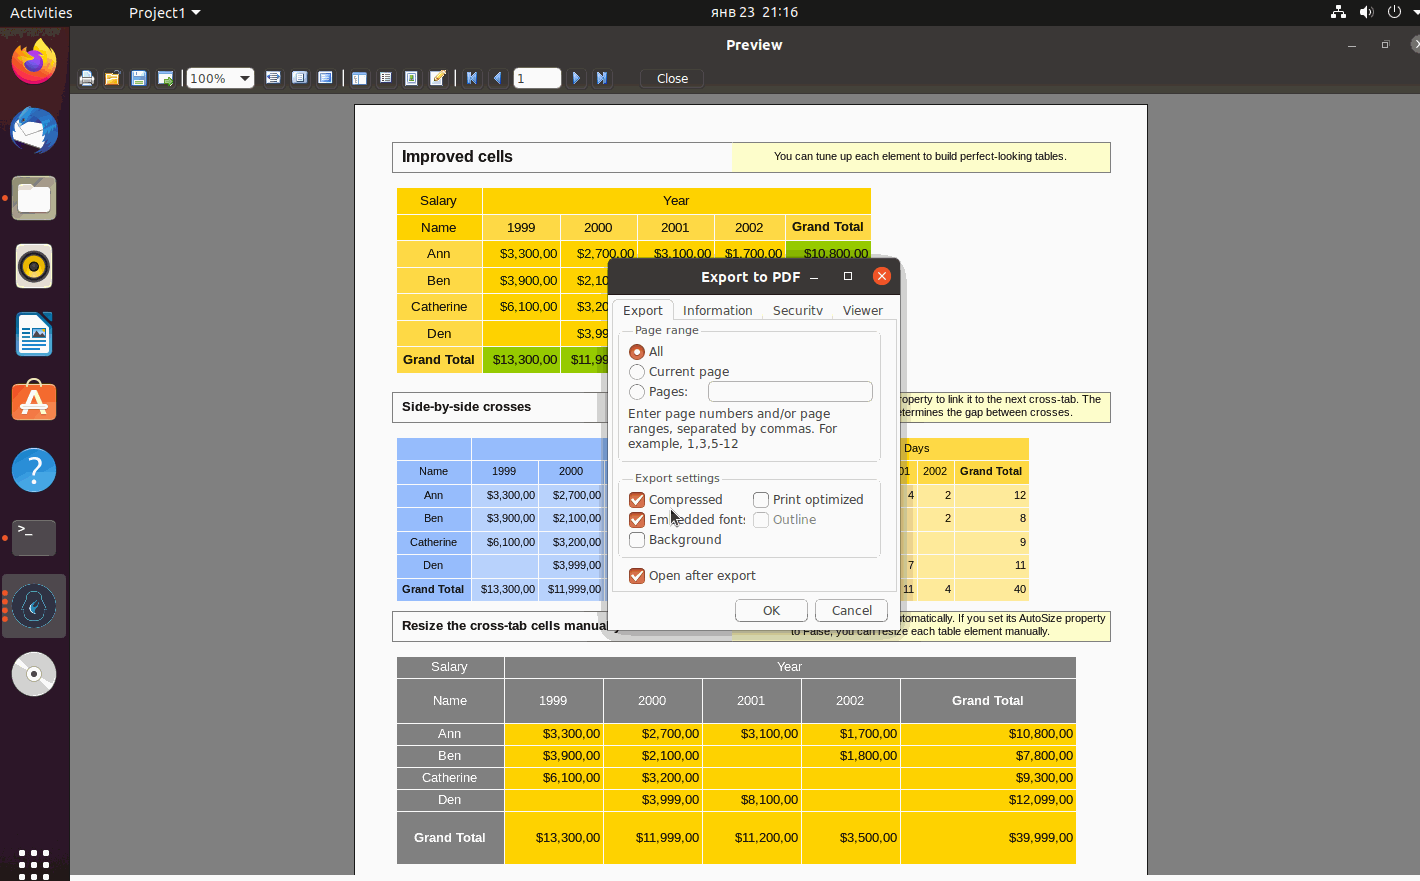The image size is (1420, 881).
Task: Open LibreOffice Writer from the dock
Action: 34,334
